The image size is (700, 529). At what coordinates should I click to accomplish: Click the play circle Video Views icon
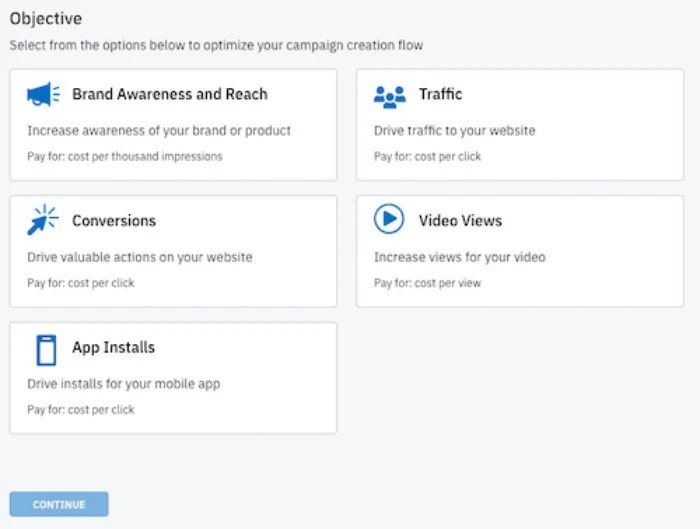(389, 219)
